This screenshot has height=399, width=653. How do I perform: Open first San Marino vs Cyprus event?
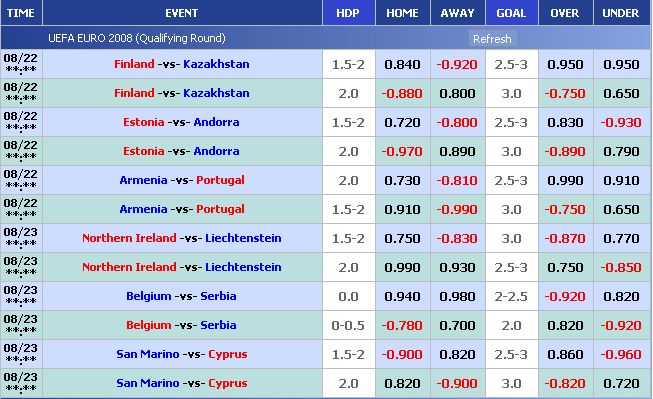click(182, 354)
